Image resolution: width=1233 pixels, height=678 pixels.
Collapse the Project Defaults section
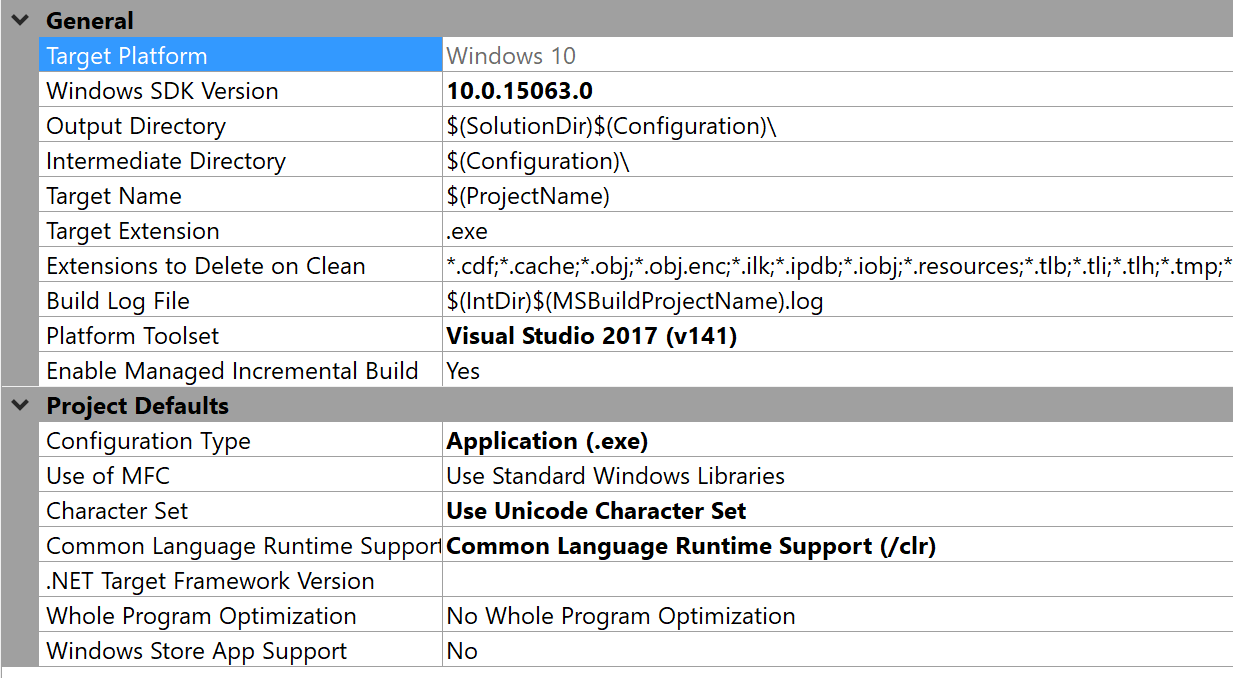click(19, 406)
